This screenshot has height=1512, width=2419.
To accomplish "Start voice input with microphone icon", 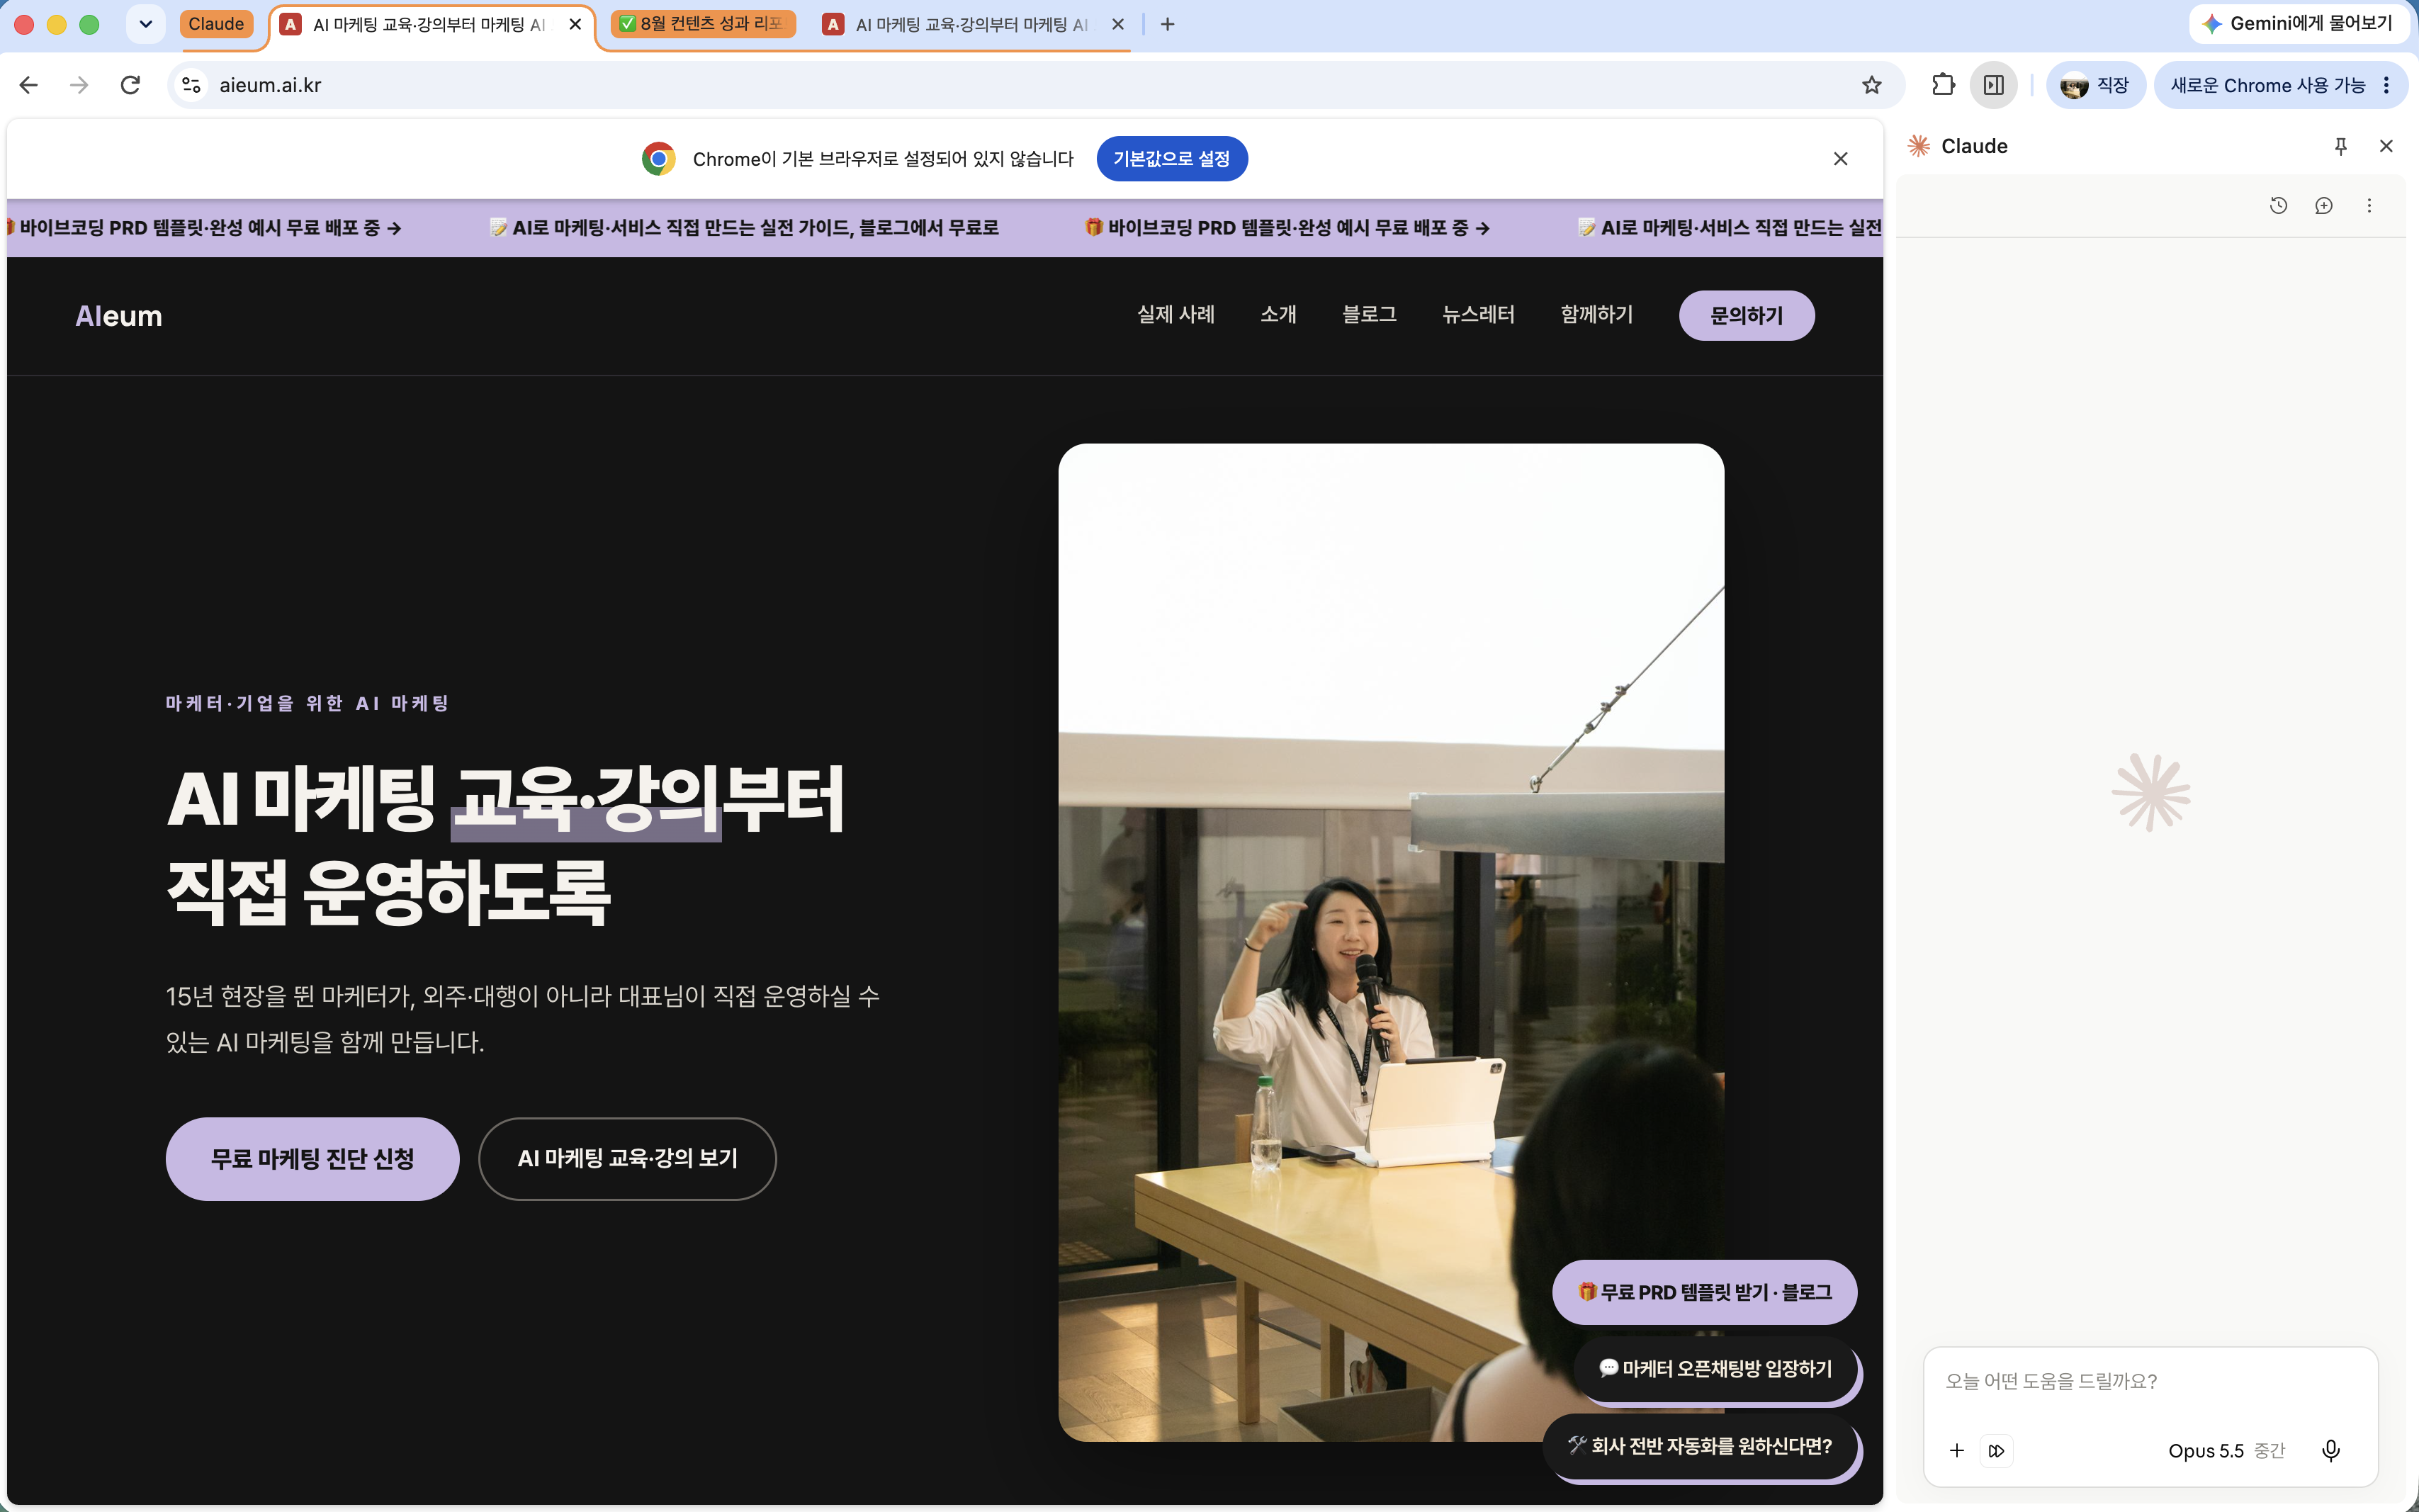I will (2331, 1450).
